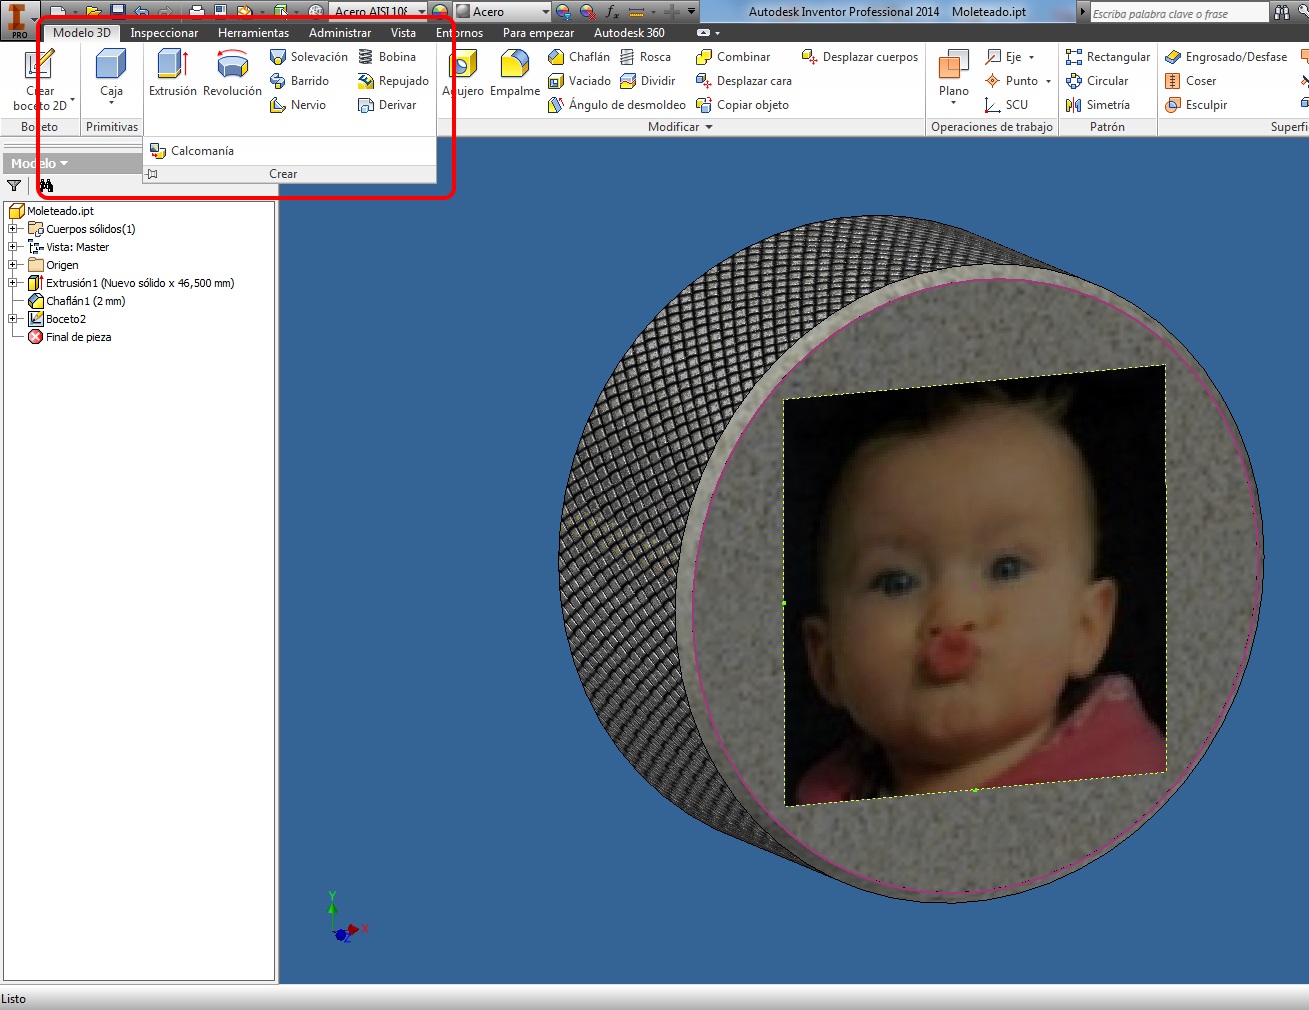Select the Repujado tool
Image resolution: width=1309 pixels, height=1010 pixels.
393,81
